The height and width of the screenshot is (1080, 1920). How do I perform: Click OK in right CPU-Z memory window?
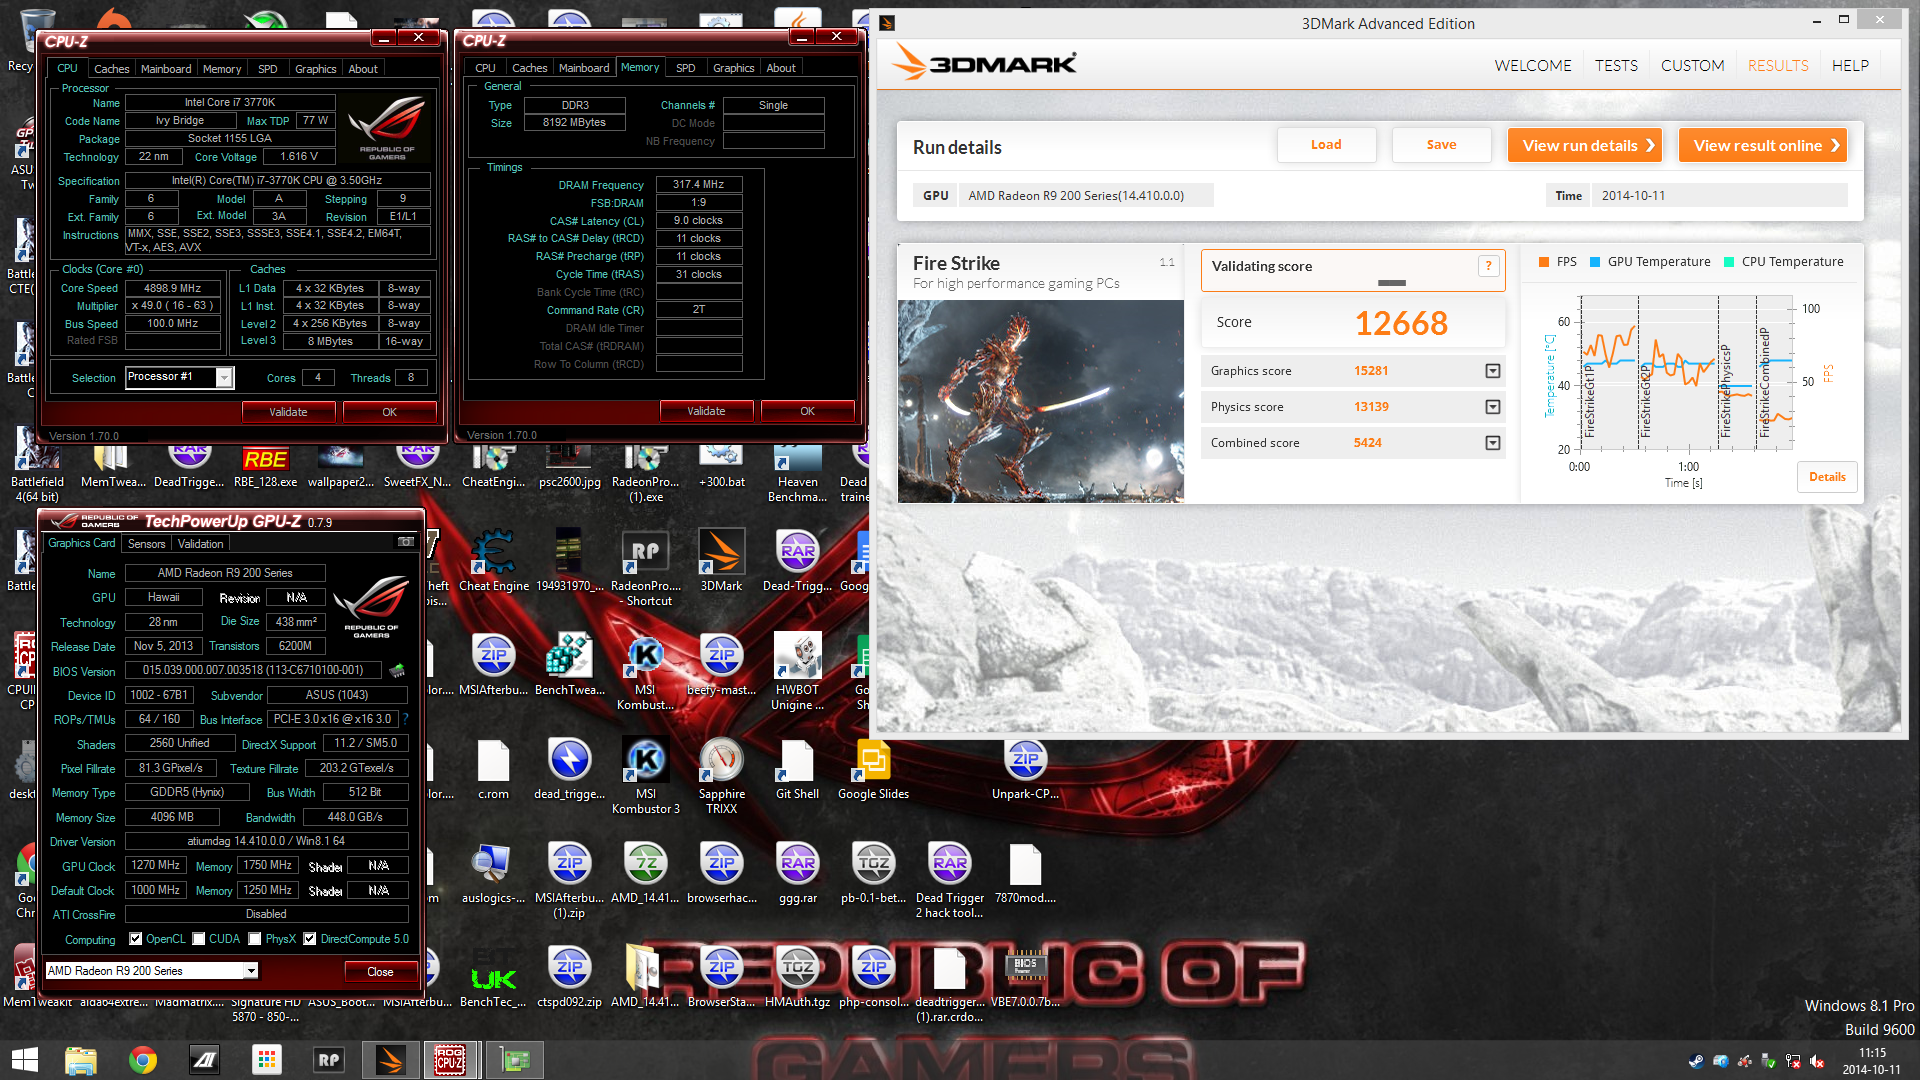coord(807,411)
